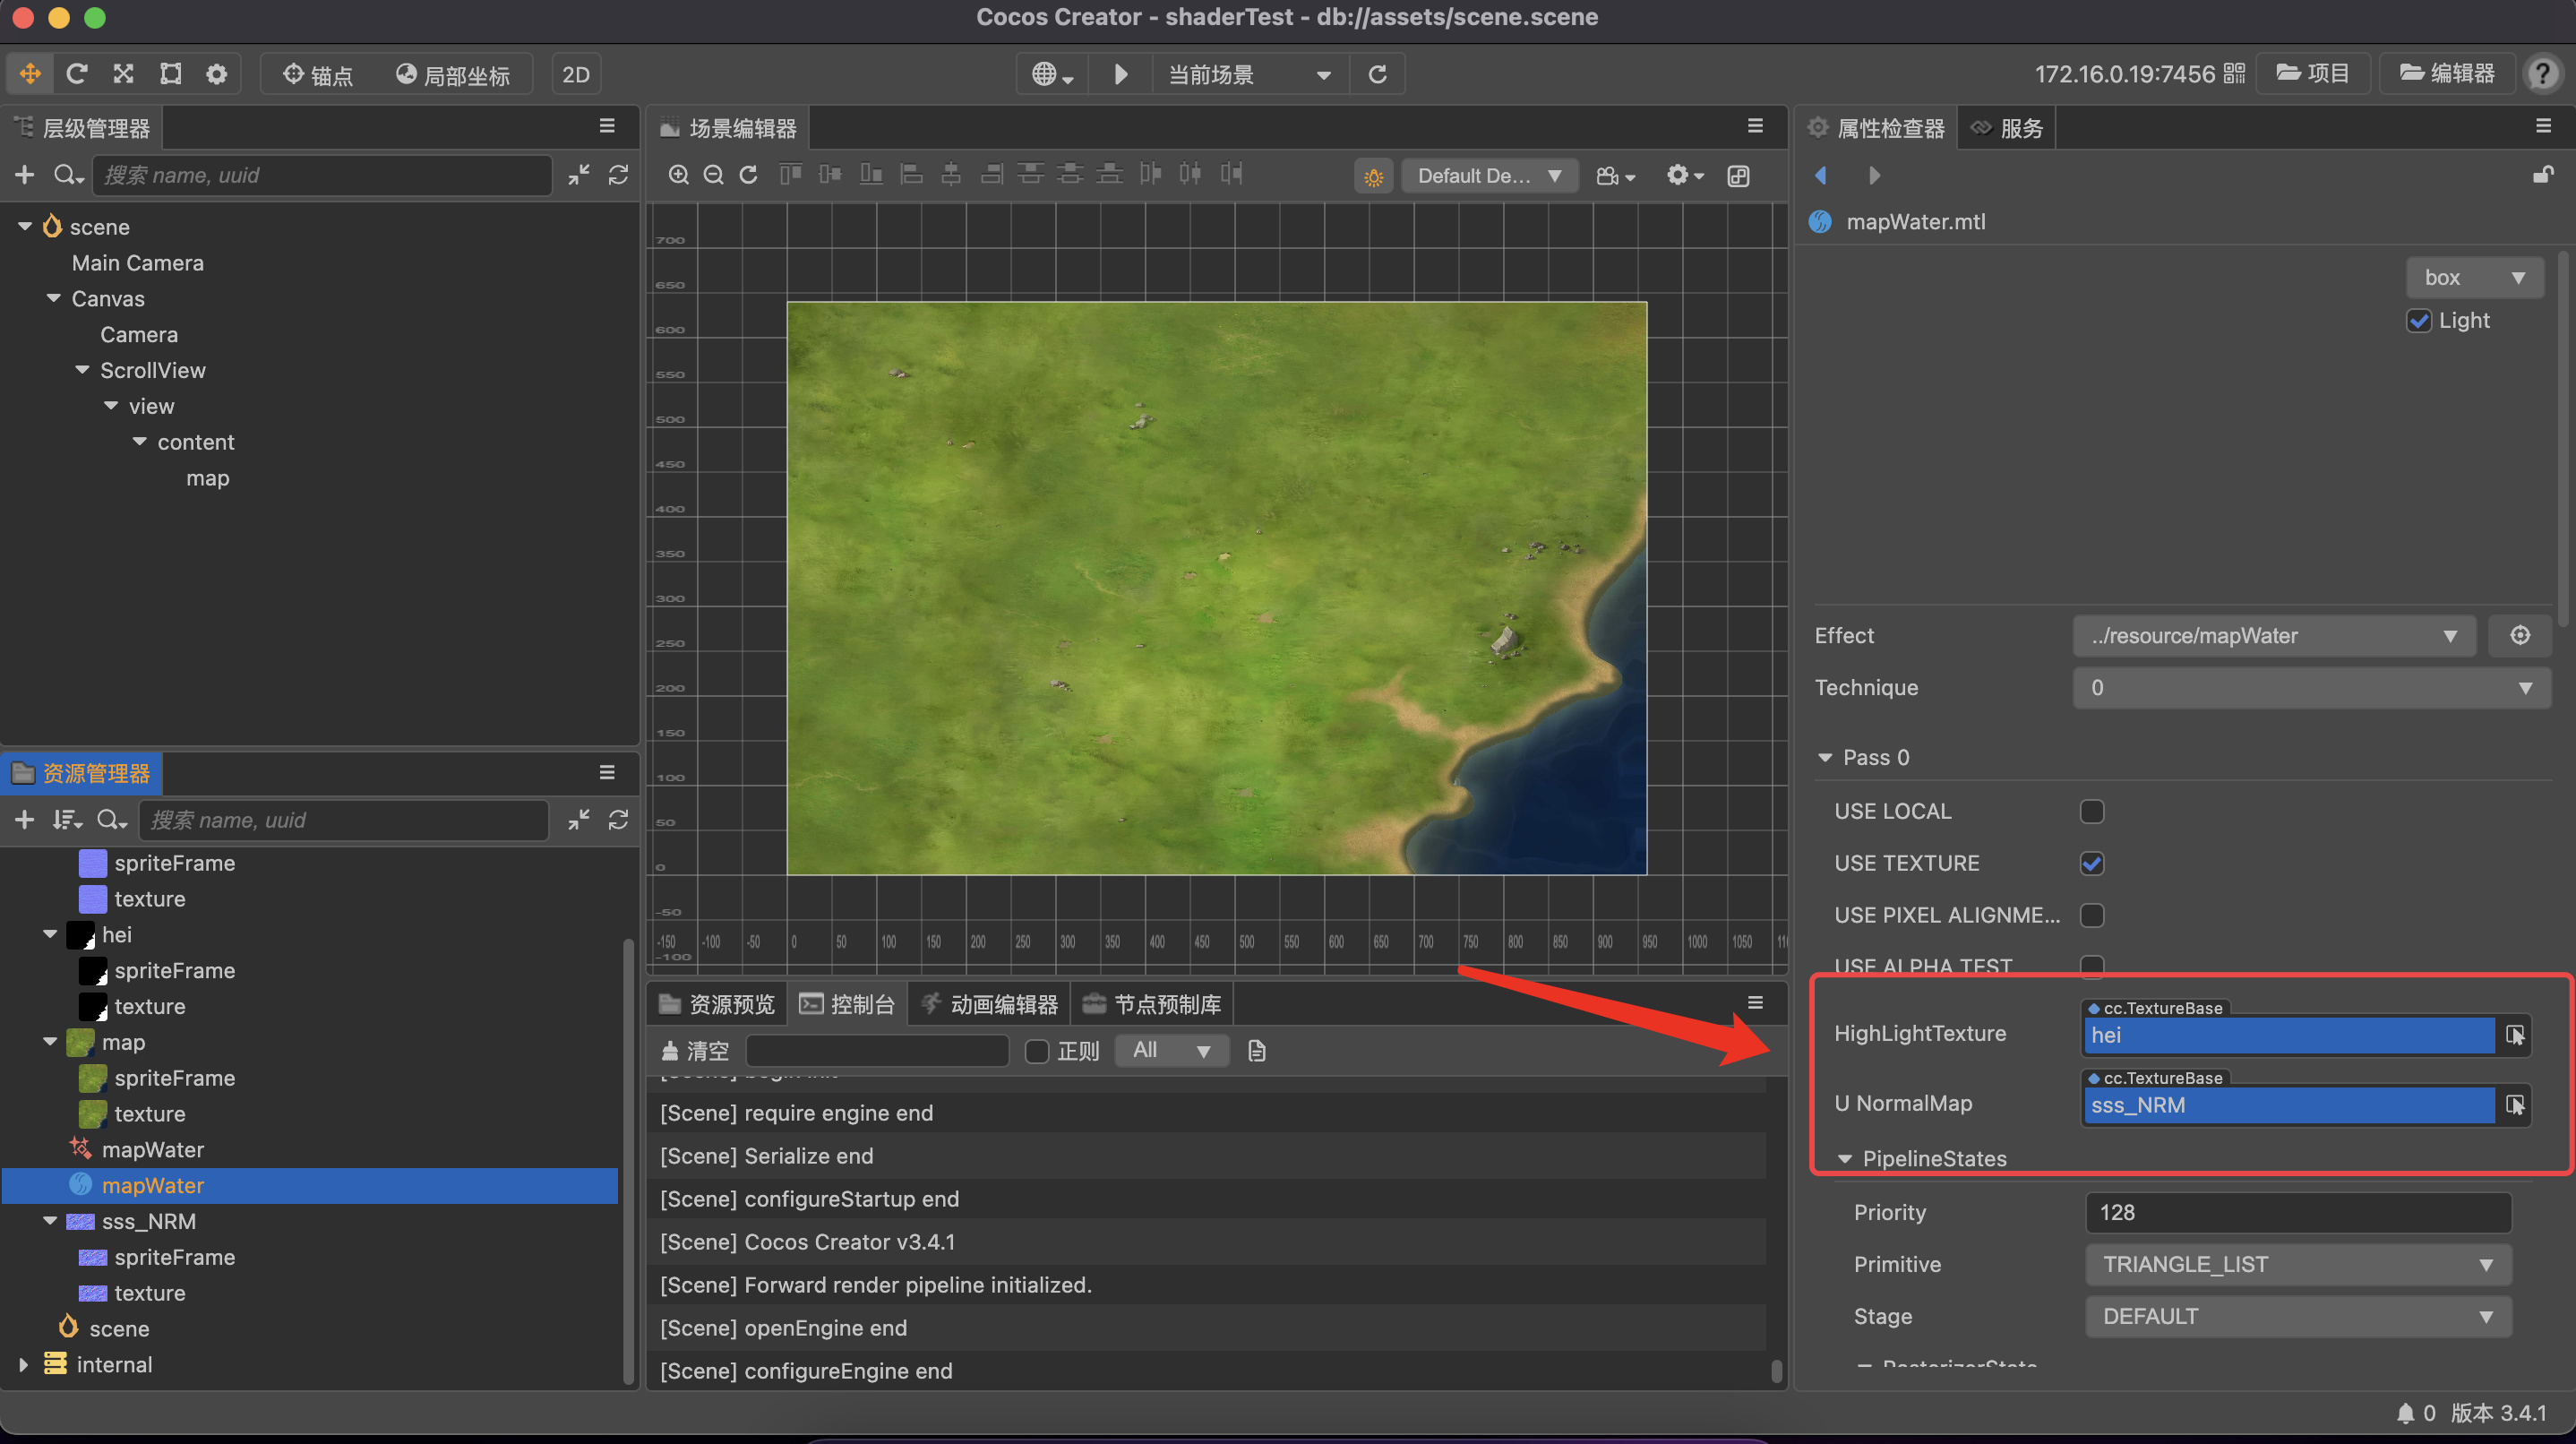Screen dimensions: 2576x1444
Task: Click the inspector lock icon
Action: (x=2542, y=175)
